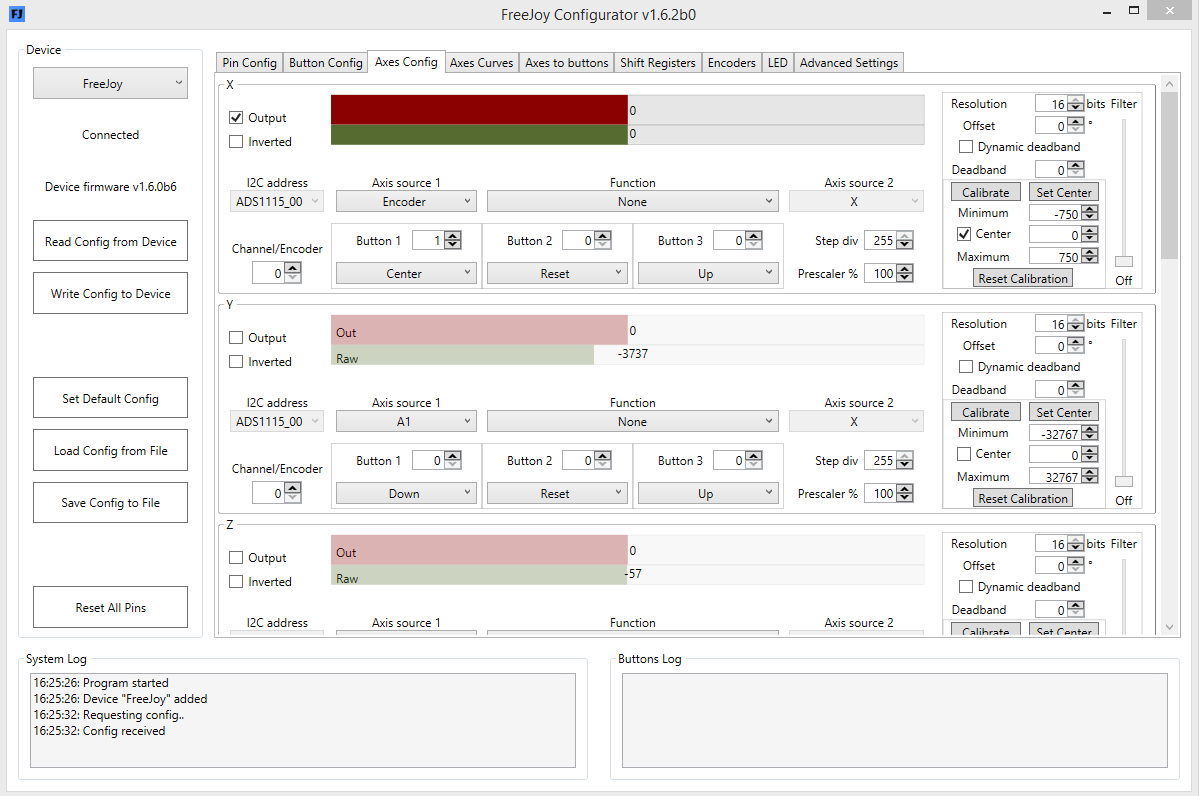Switch to the Pin Config tab
Screen dimensions: 1200x796
click(249, 62)
